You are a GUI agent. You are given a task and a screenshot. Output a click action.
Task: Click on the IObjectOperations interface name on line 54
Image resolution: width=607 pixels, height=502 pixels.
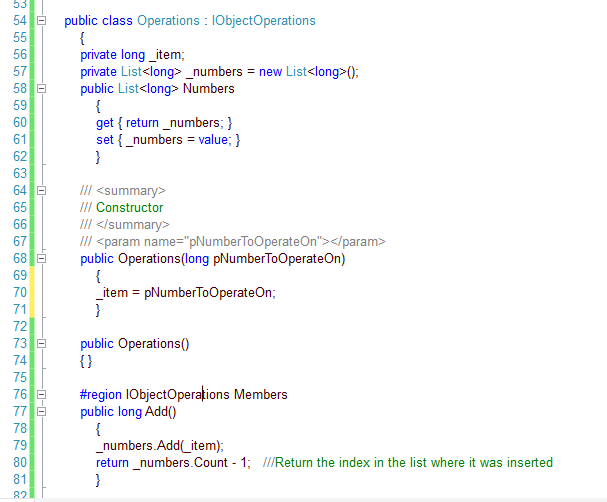click(264, 21)
